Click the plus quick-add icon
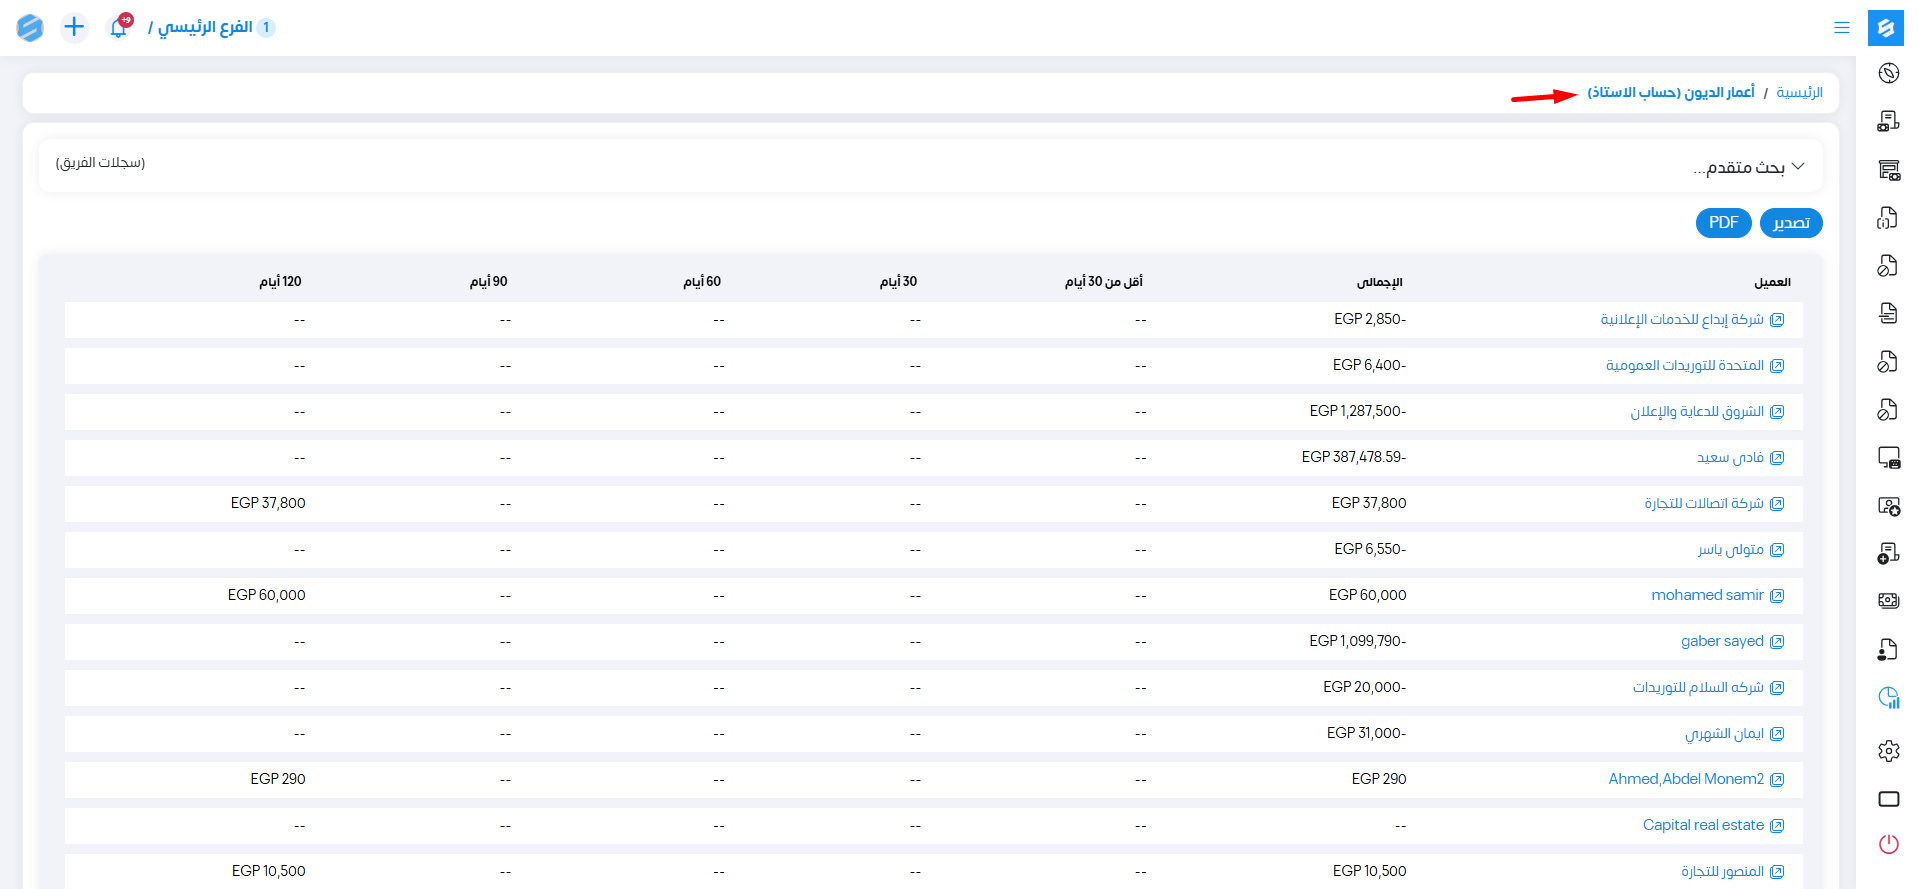The height and width of the screenshot is (889, 1919). 74,27
